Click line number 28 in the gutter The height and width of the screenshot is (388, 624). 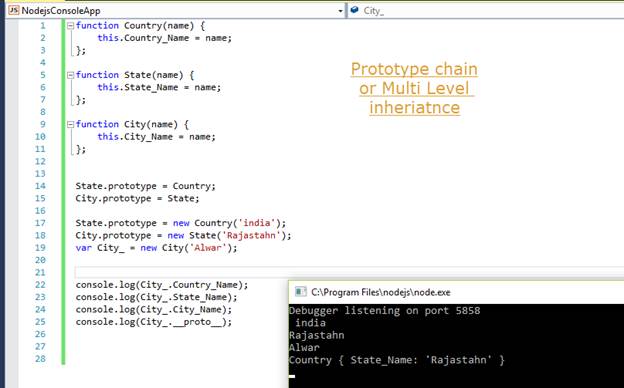coord(40,359)
